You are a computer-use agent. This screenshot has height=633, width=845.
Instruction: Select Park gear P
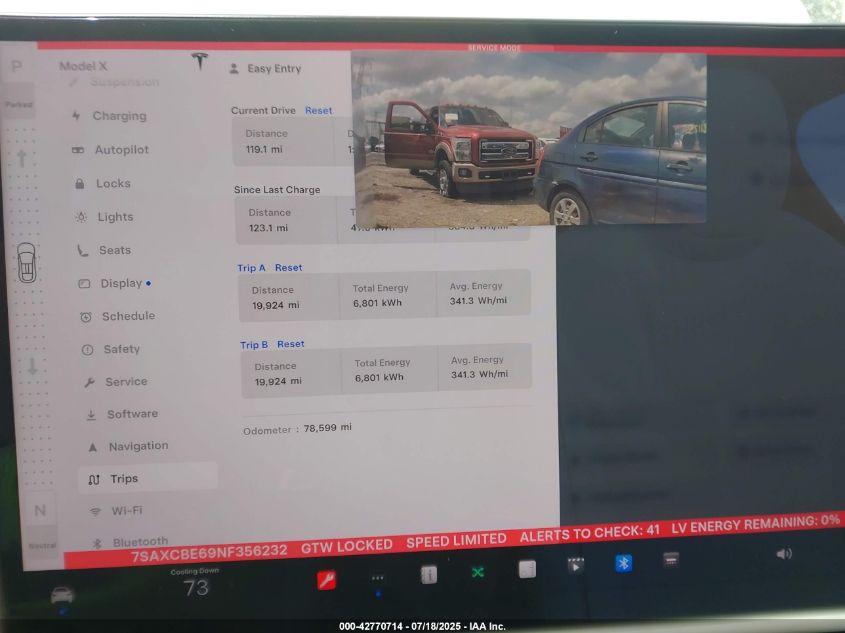(x=17, y=68)
